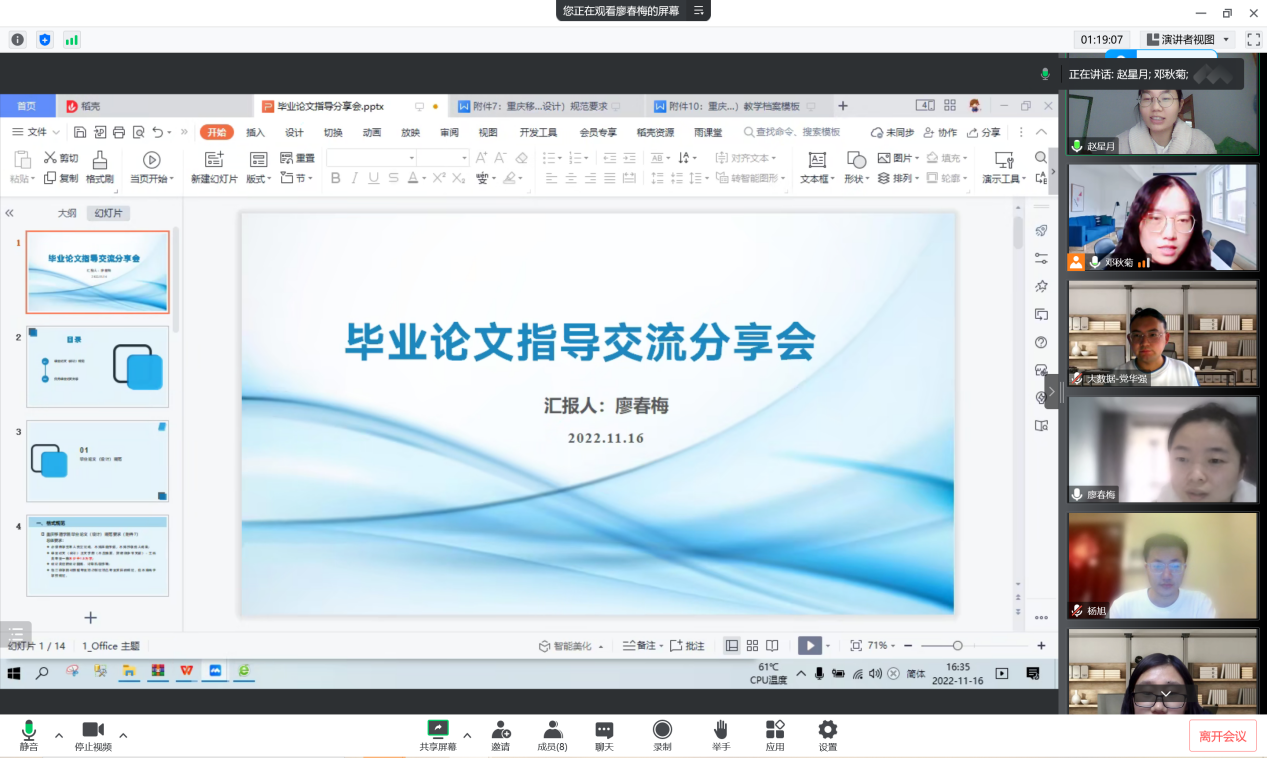Click the 举手 raise hand icon
The image size is (1267, 758).
(x=720, y=730)
